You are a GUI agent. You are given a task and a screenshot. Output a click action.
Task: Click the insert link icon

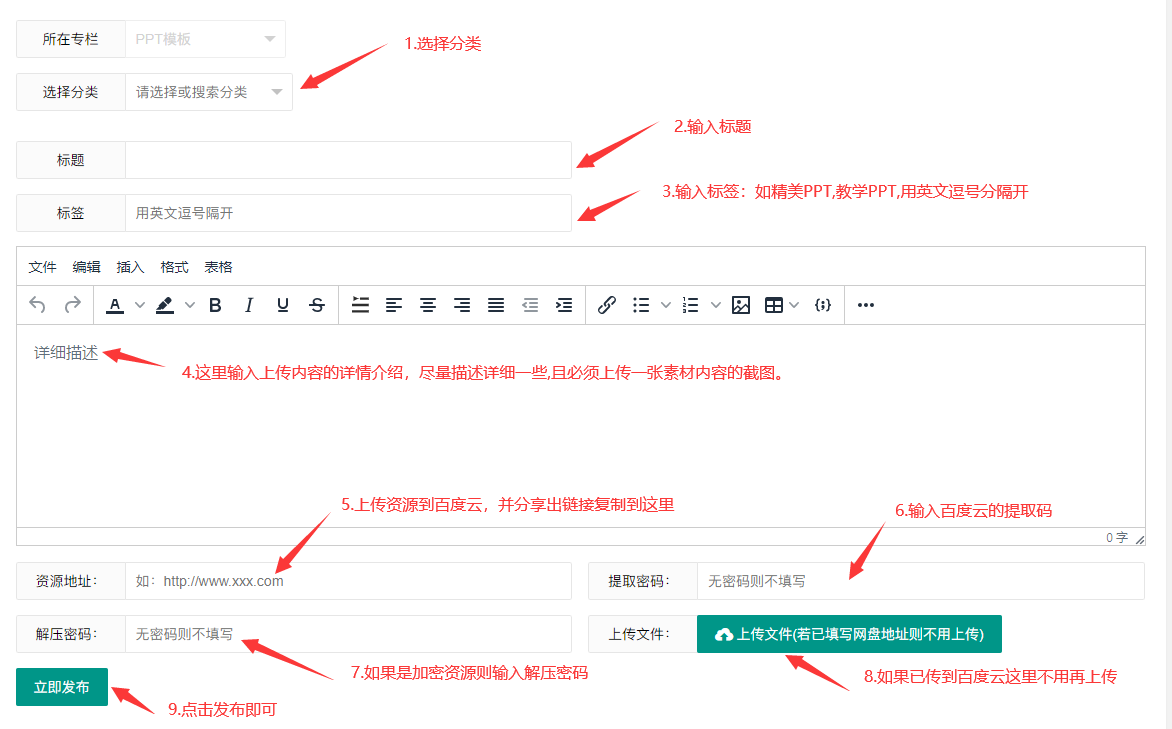tap(606, 306)
